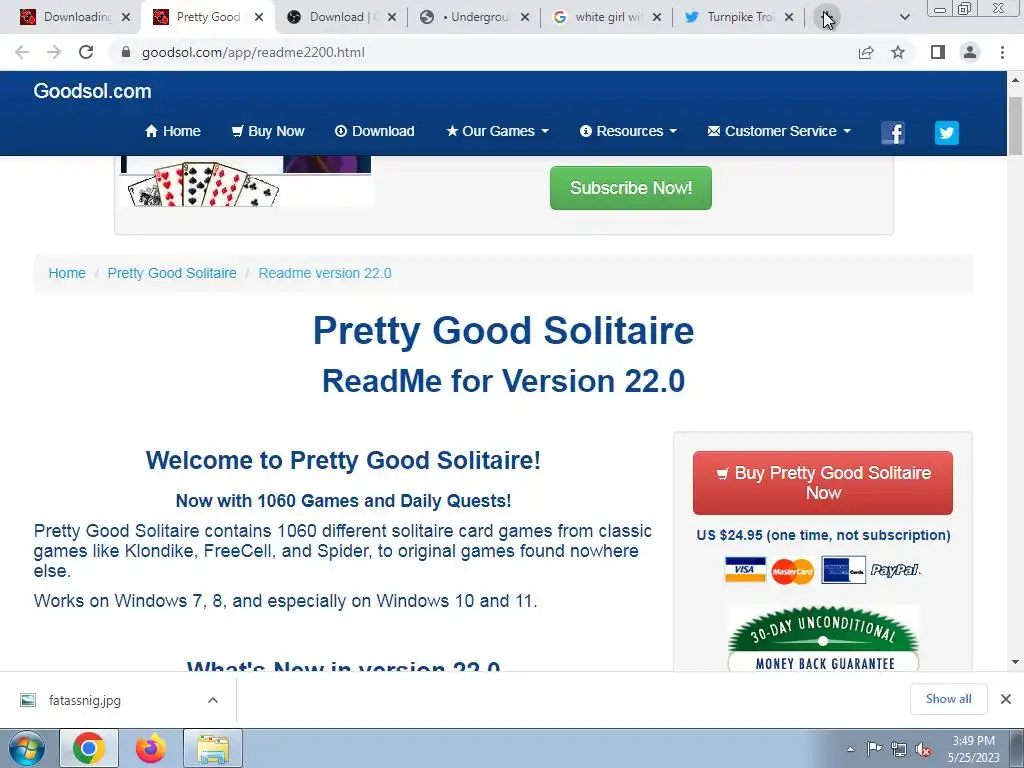
Task: Open Windows Explorer from the taskbar
Action: pyautogui.click(x=213, y=748)
